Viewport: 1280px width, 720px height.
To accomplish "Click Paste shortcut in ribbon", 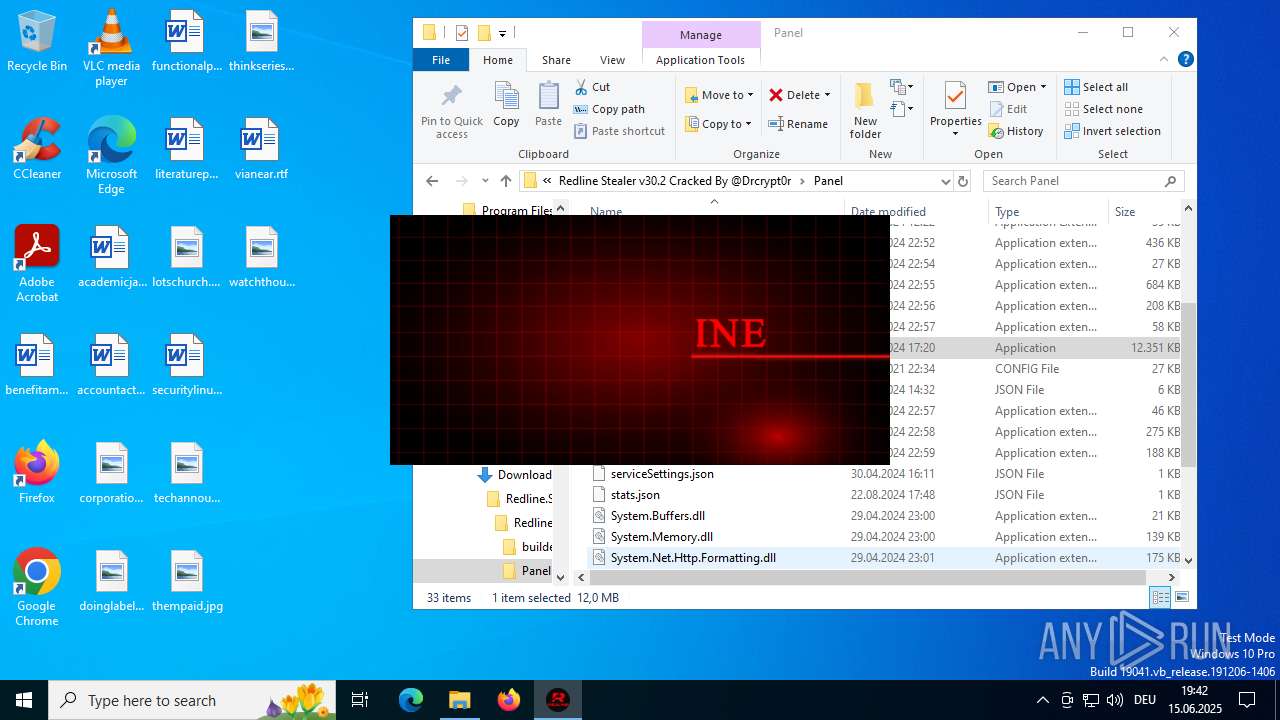I will coord(619,131).
